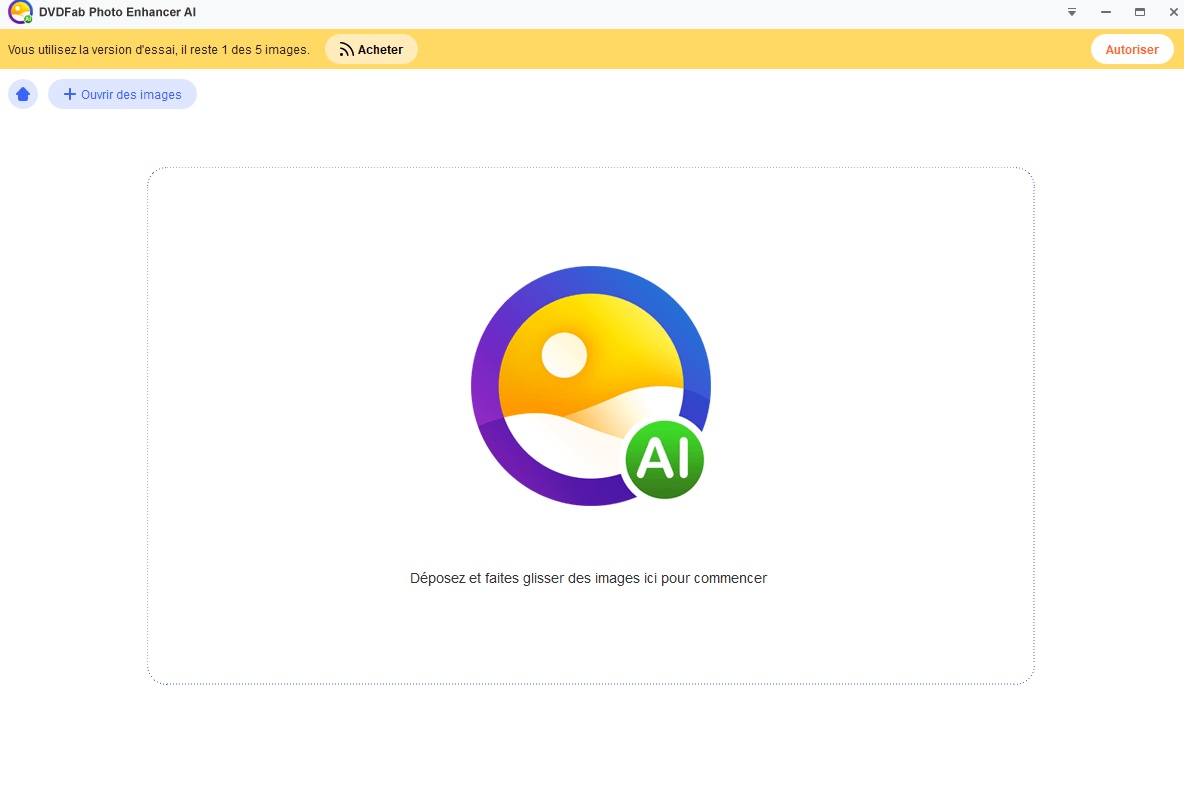1184x789 pixels.
Task: Click the trial version notice text
Action: point(159,50)
